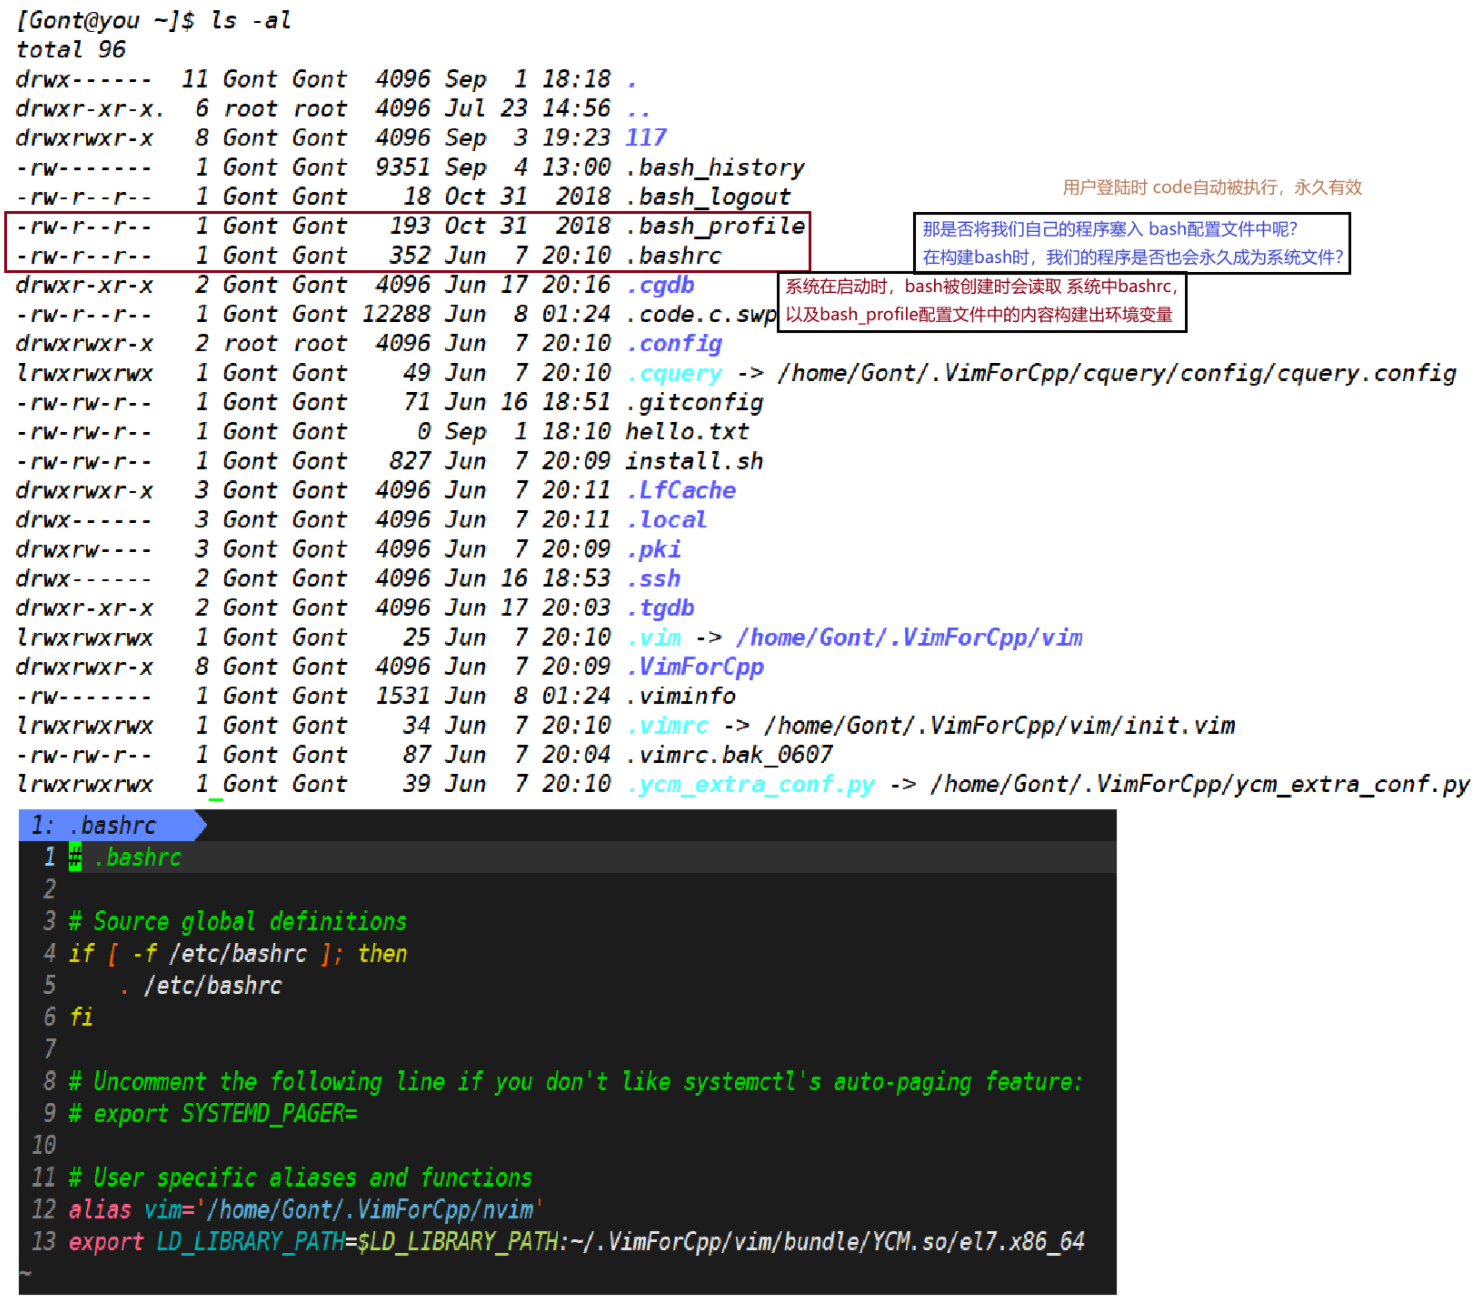Click the .ssh directory name

tap(654, 578)
